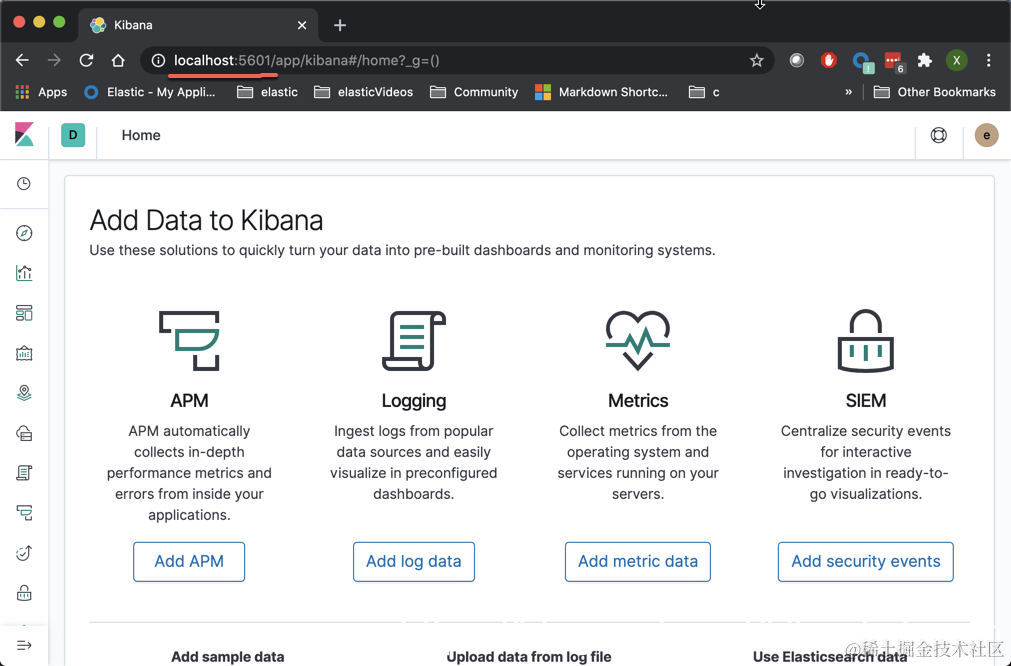Open Chrome three-dot menu

point(988,61)
